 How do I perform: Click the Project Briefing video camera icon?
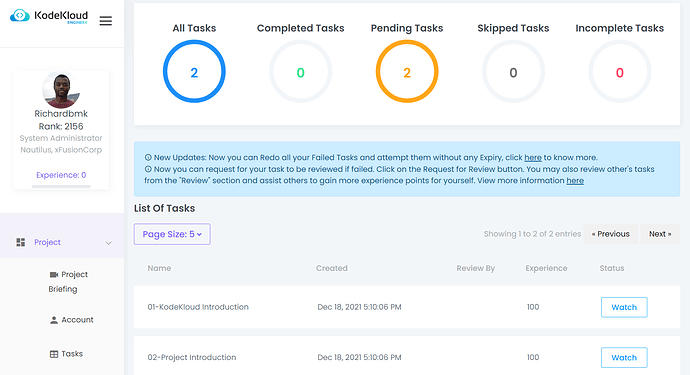point(54,275)
